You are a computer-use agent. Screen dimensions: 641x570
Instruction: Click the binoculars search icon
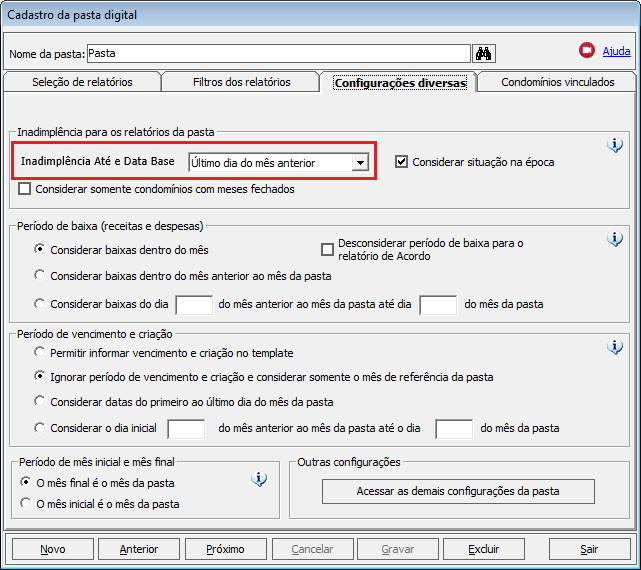coord(484,54)
